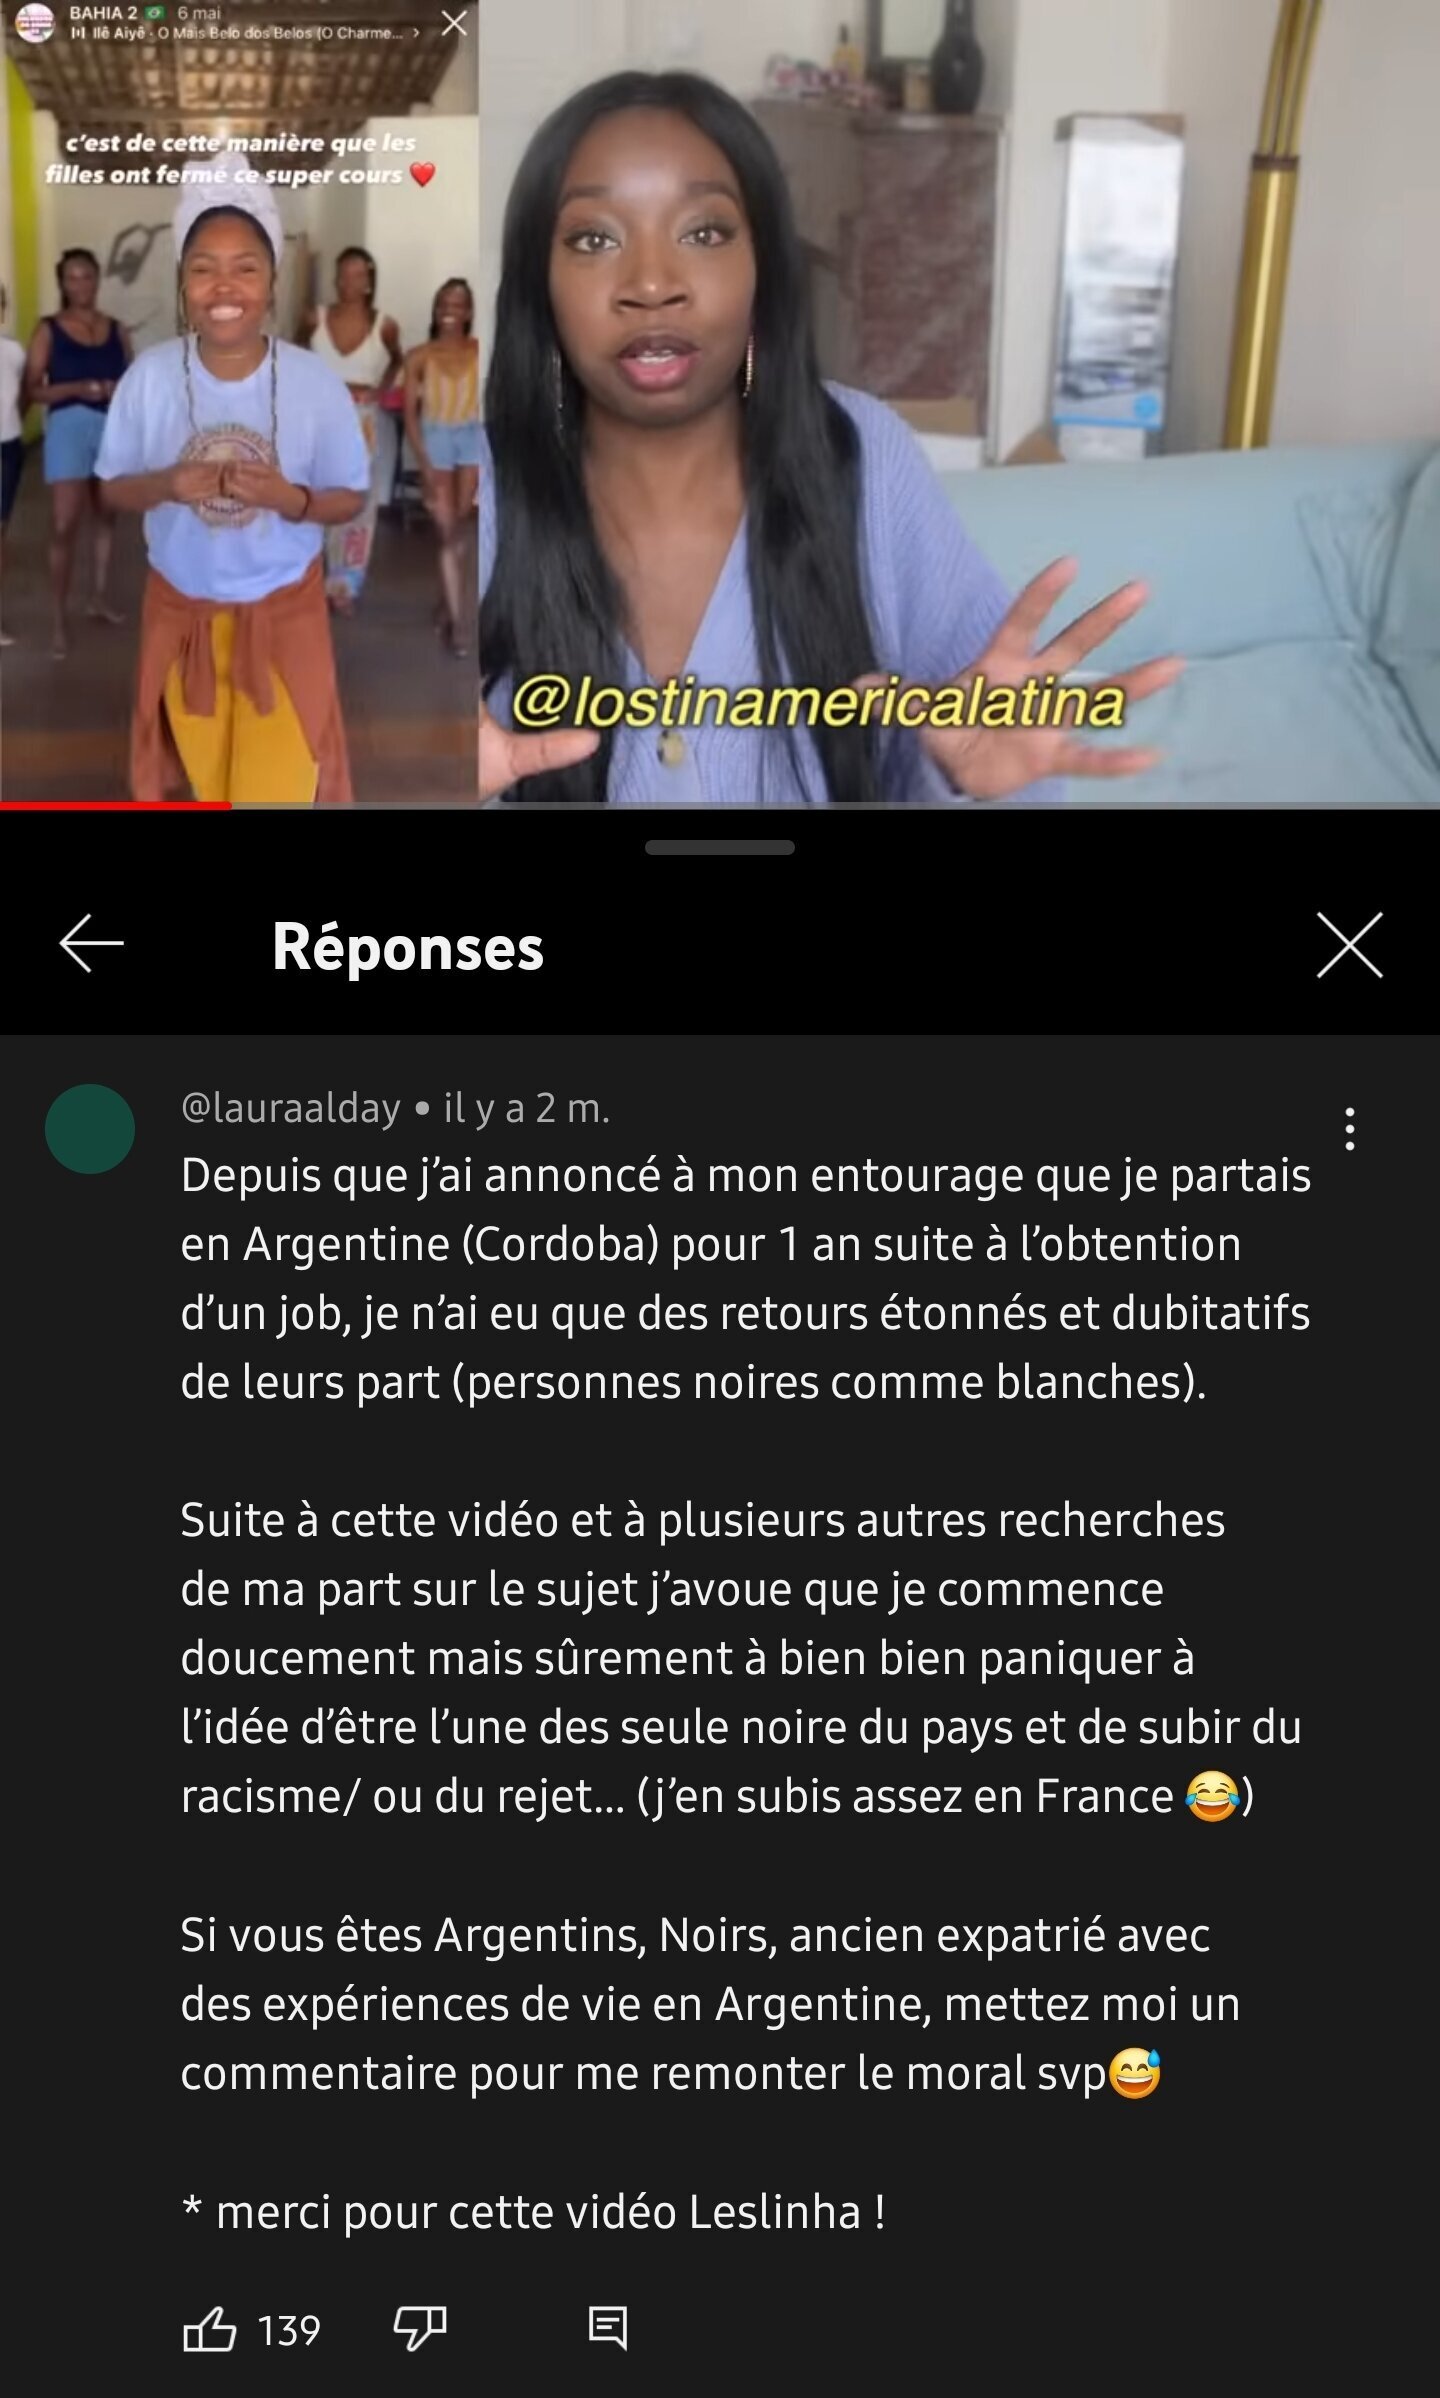Click the small X on the embedded story
The width and height of the screenshot is (1440, 2398).
click(x=455, y=23)
